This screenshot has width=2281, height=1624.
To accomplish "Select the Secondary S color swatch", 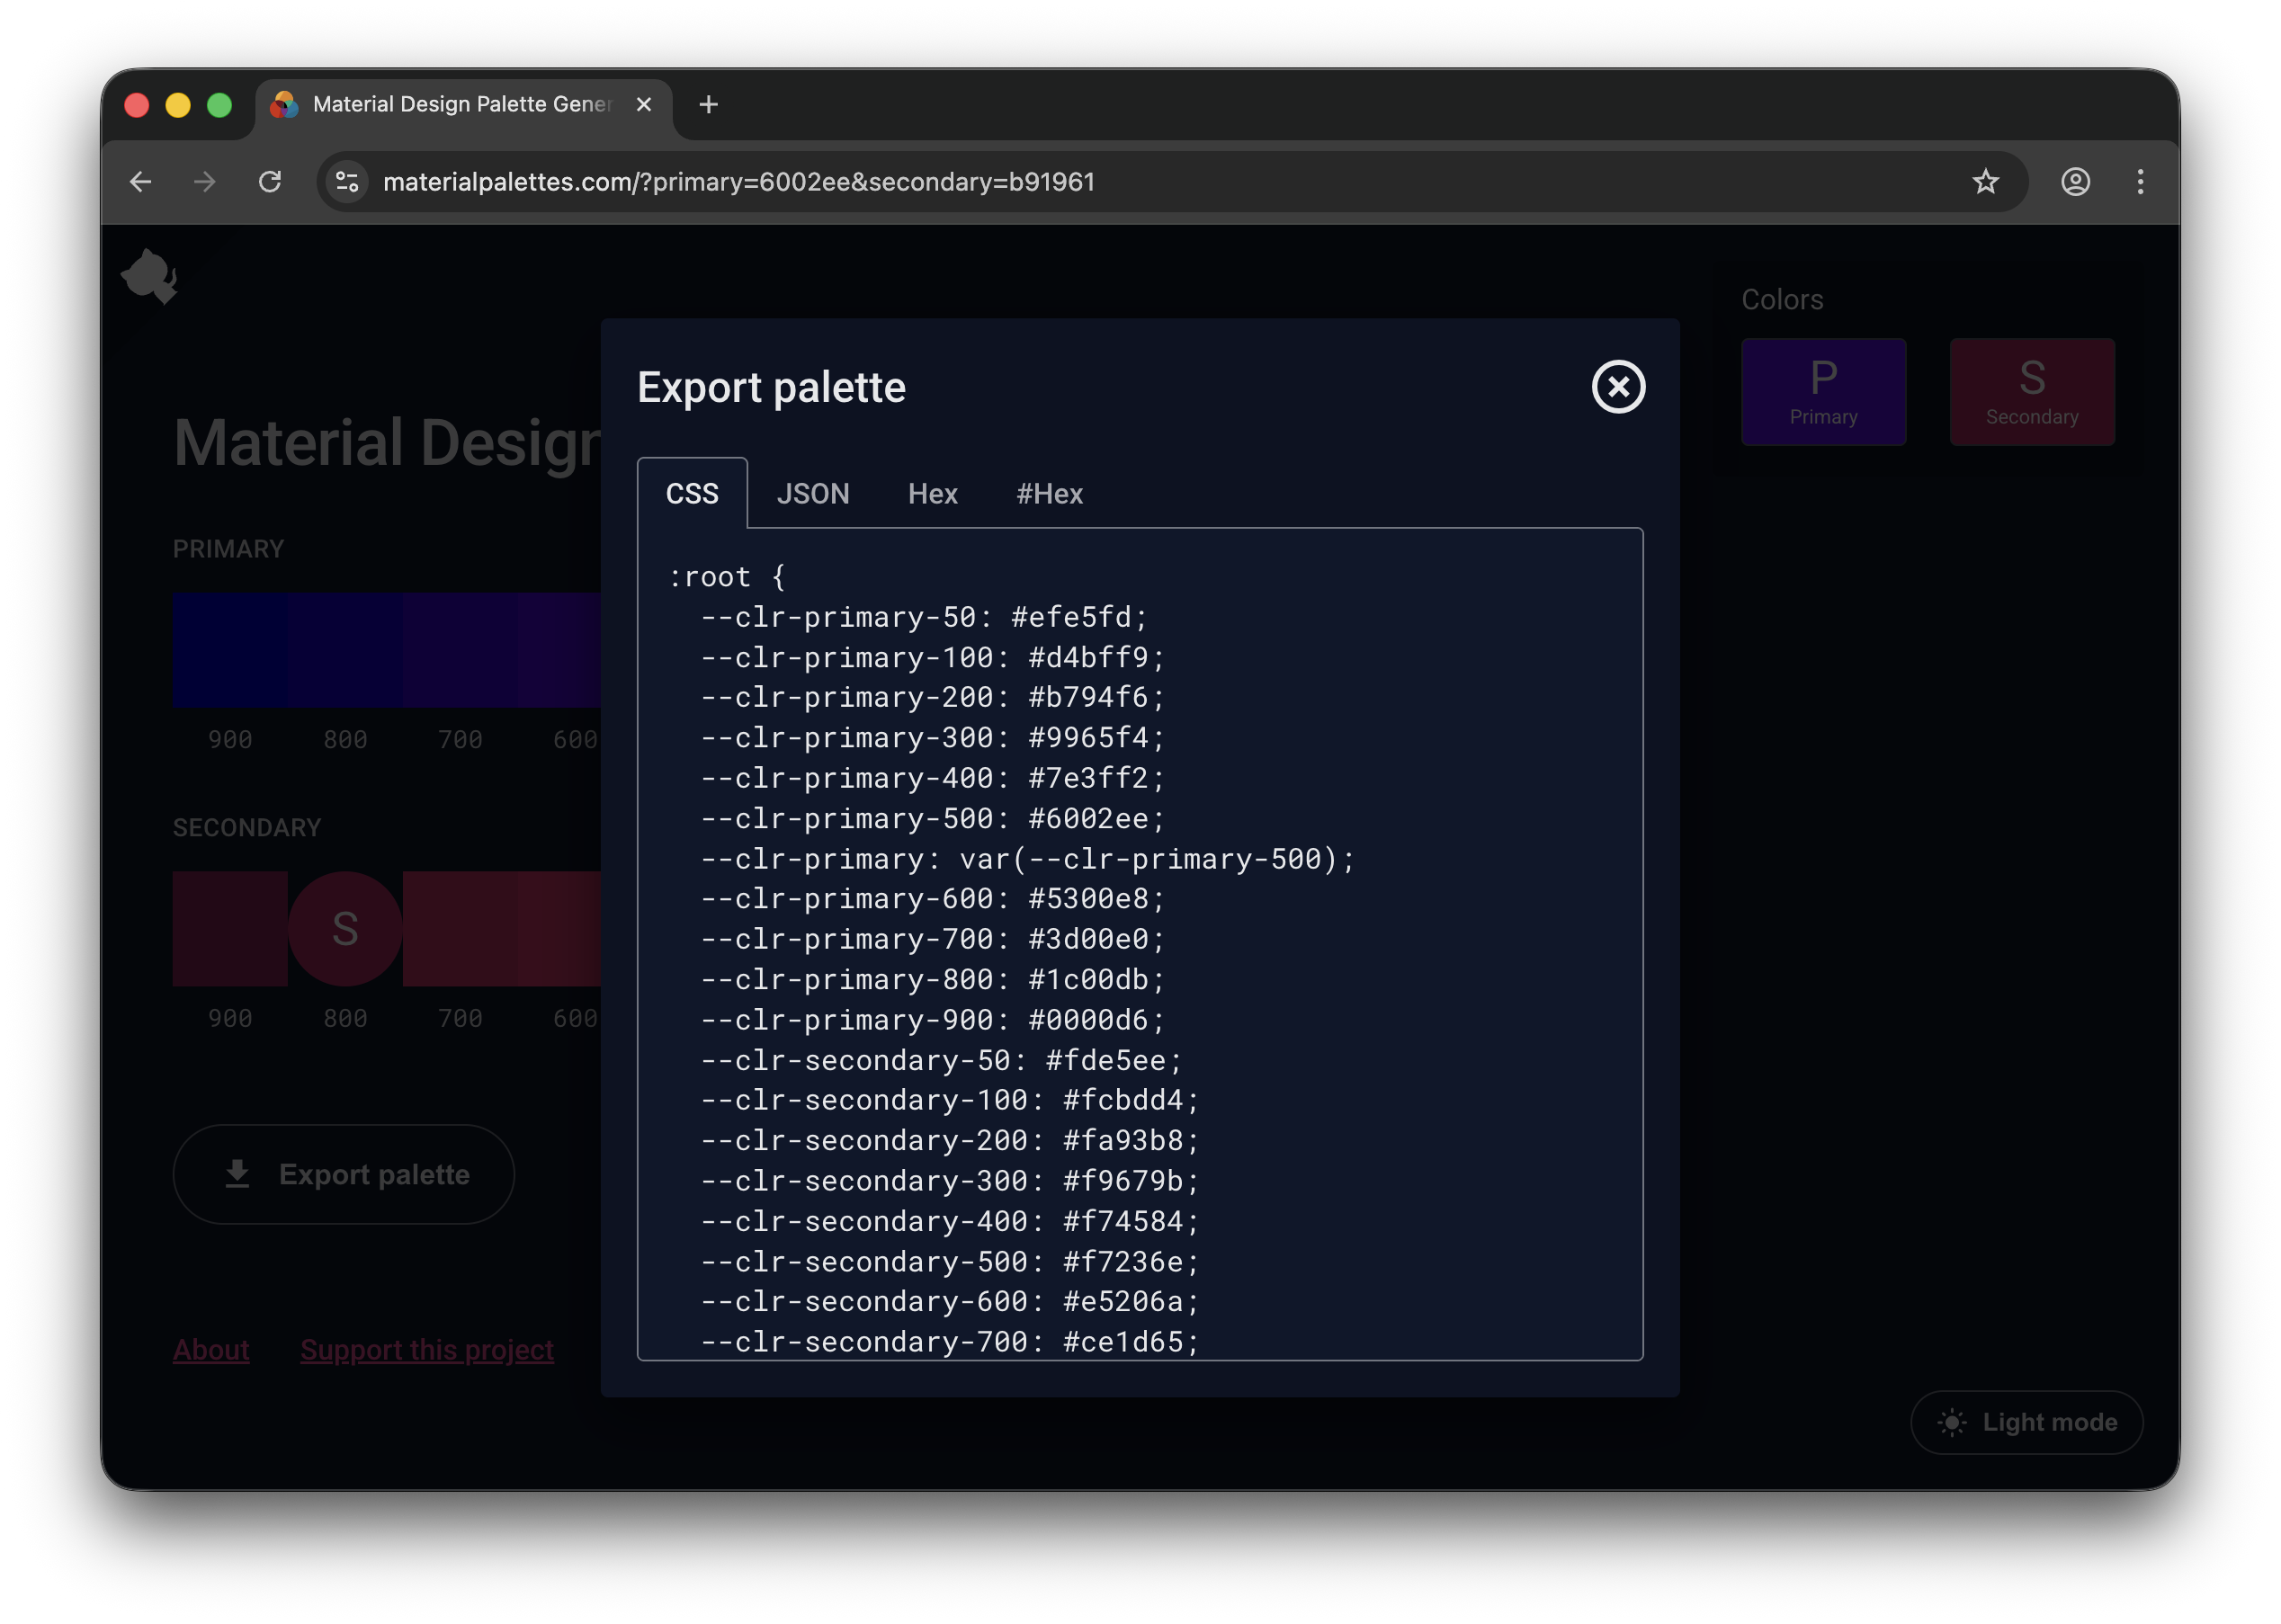I will pyautogui.click(x=2032, y=391).
